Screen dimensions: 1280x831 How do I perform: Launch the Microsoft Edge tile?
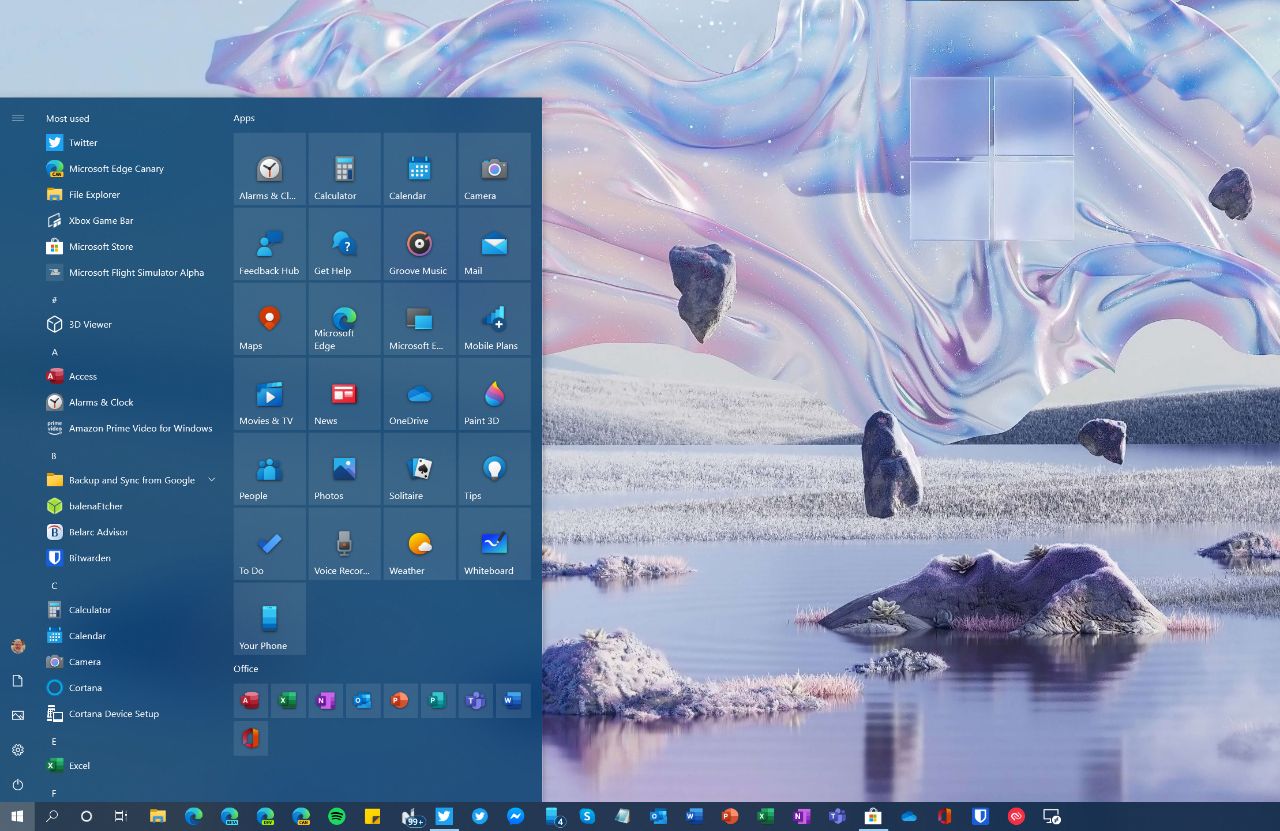point(344,319)
